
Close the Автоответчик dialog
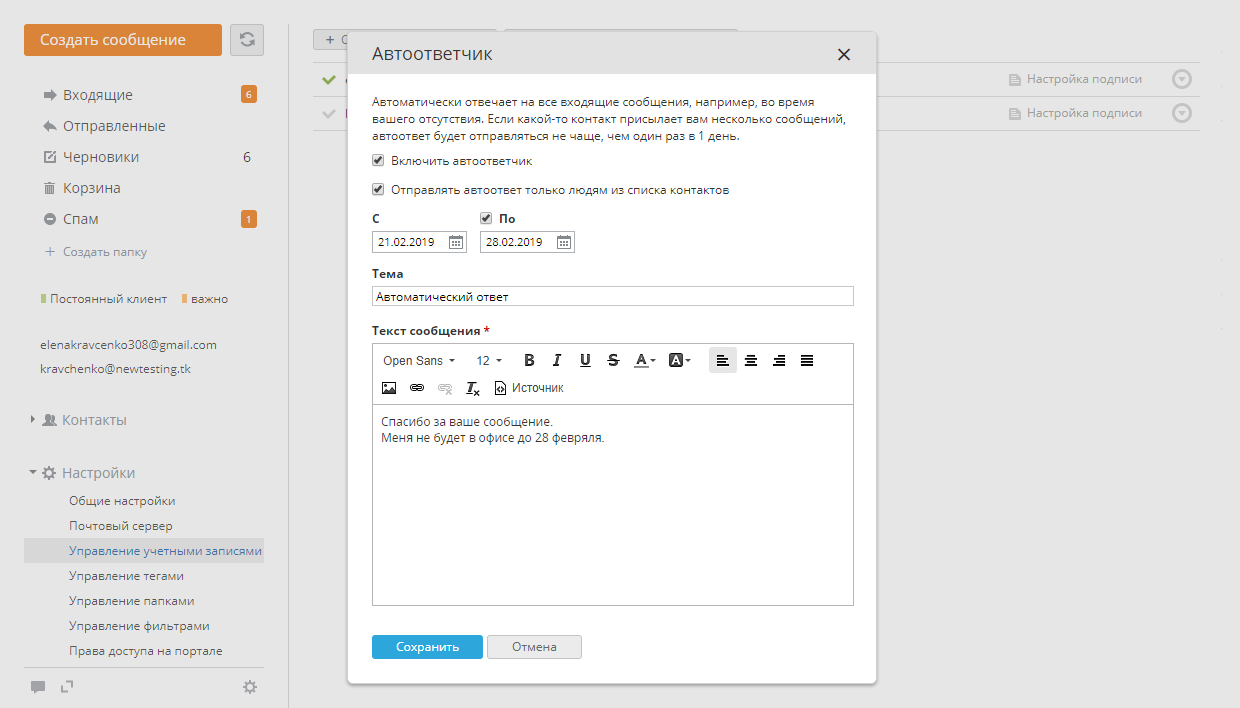pos(844,54)
